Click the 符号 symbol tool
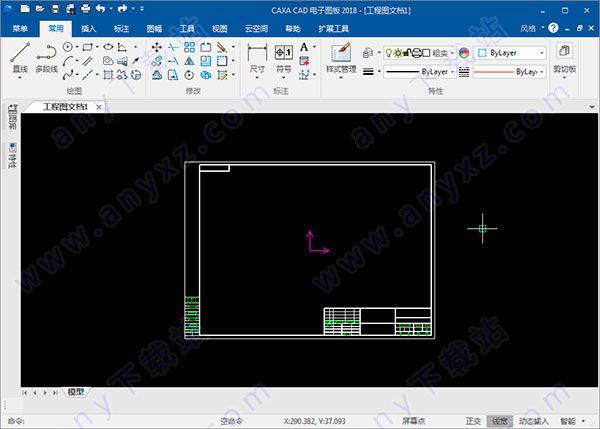Screen dimensions: 600x429 (284, 58)
